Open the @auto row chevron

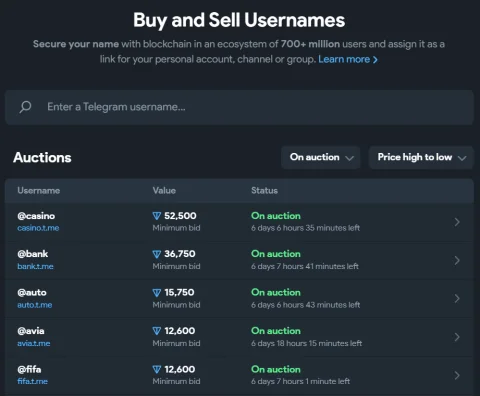[457, 299]
